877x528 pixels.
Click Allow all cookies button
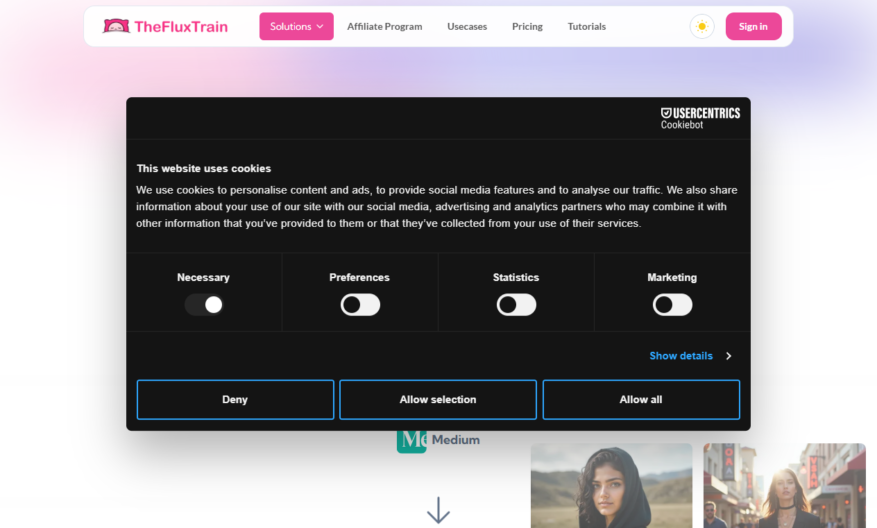[641, 399]
